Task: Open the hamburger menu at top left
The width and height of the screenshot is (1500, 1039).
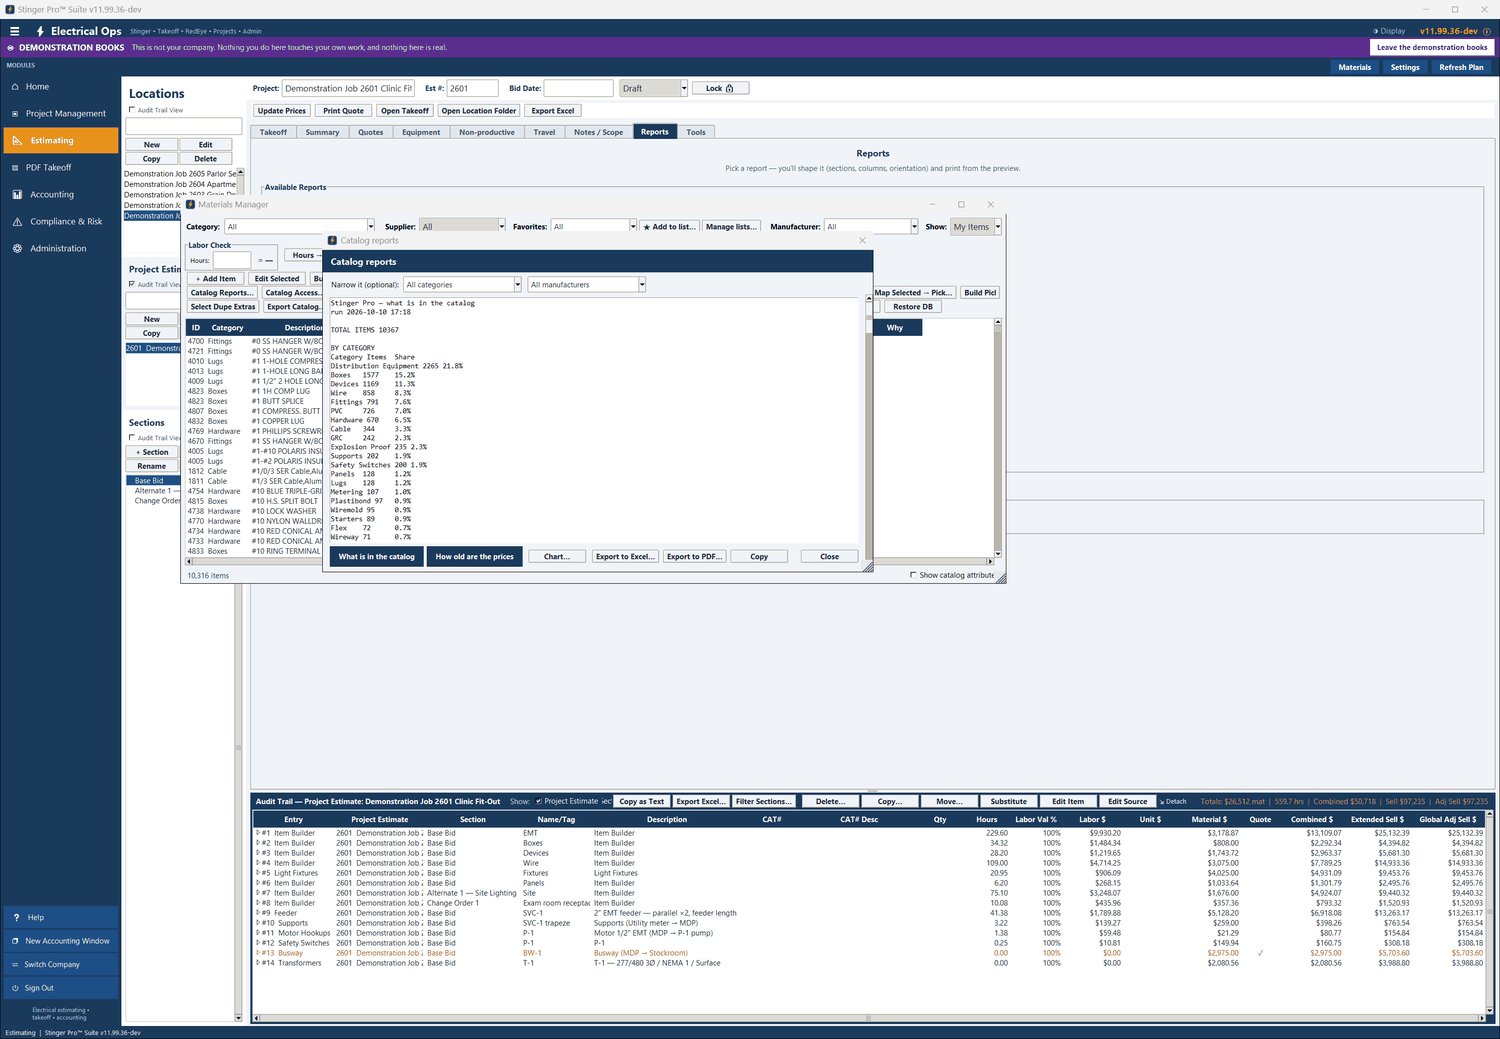Action: click(14, 31)
